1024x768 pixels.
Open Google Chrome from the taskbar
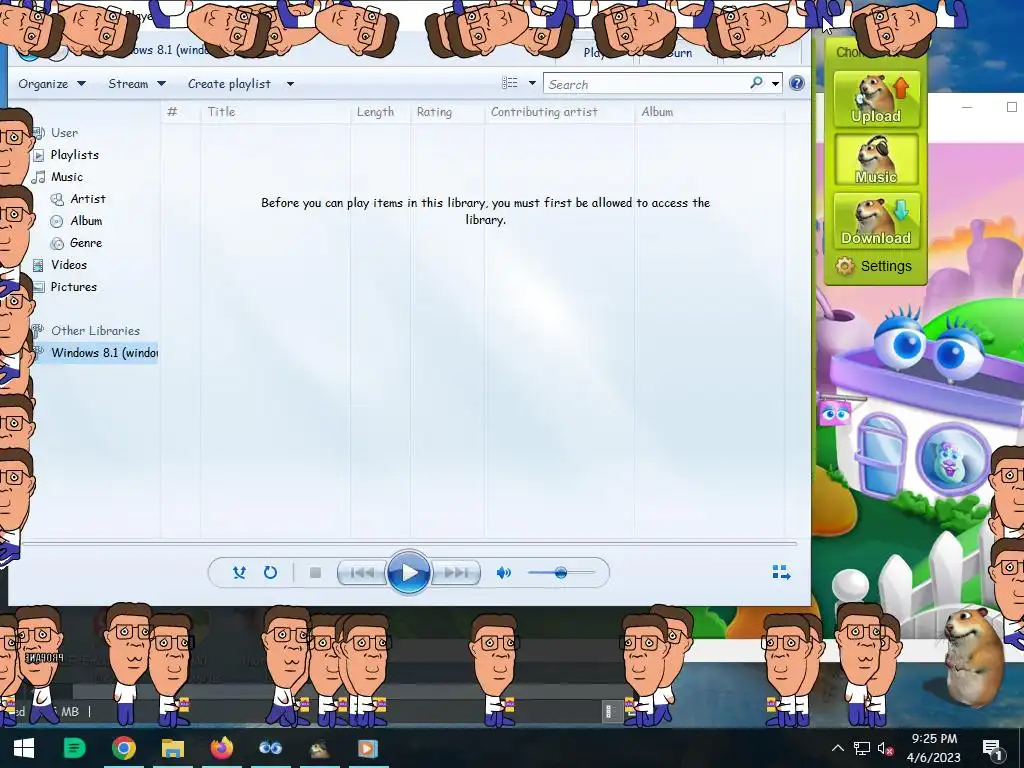pos(123,748)
